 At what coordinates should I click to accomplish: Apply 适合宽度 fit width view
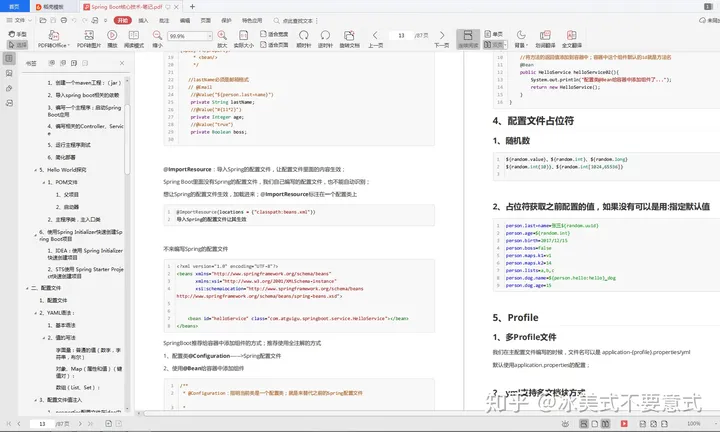(x=274, y=34)
